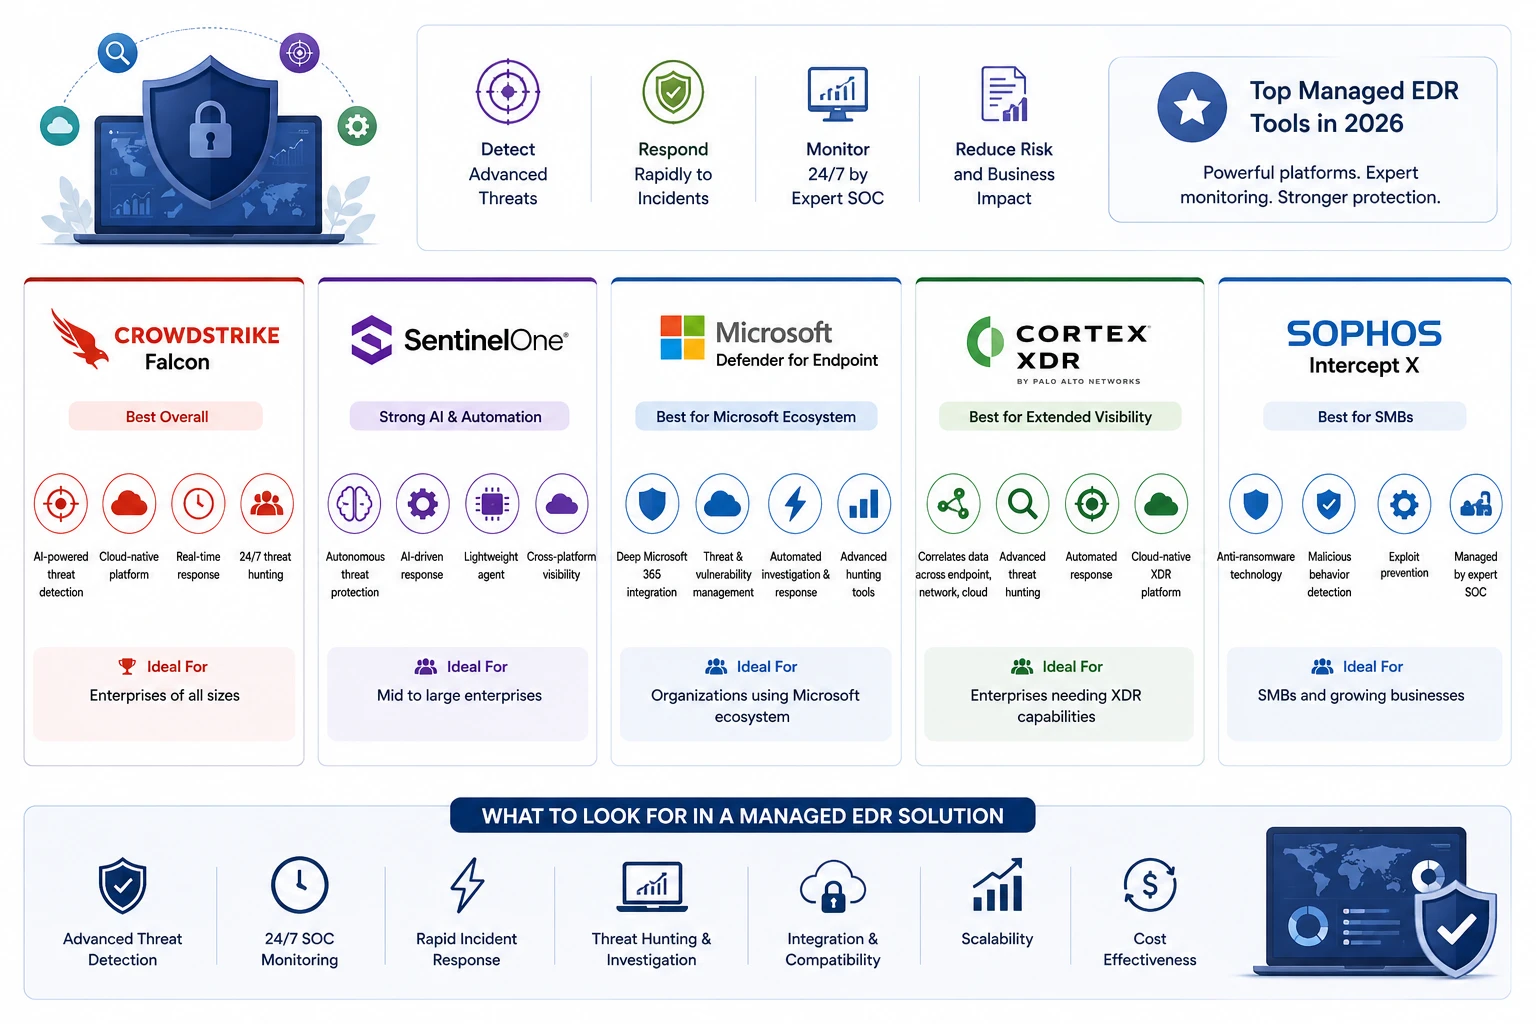This screenshot has height=1024, width=1536.
Task: Click the Integration & Compatibility cloud-lock icon
Action: pyautogui.click(x=833, y=886)
